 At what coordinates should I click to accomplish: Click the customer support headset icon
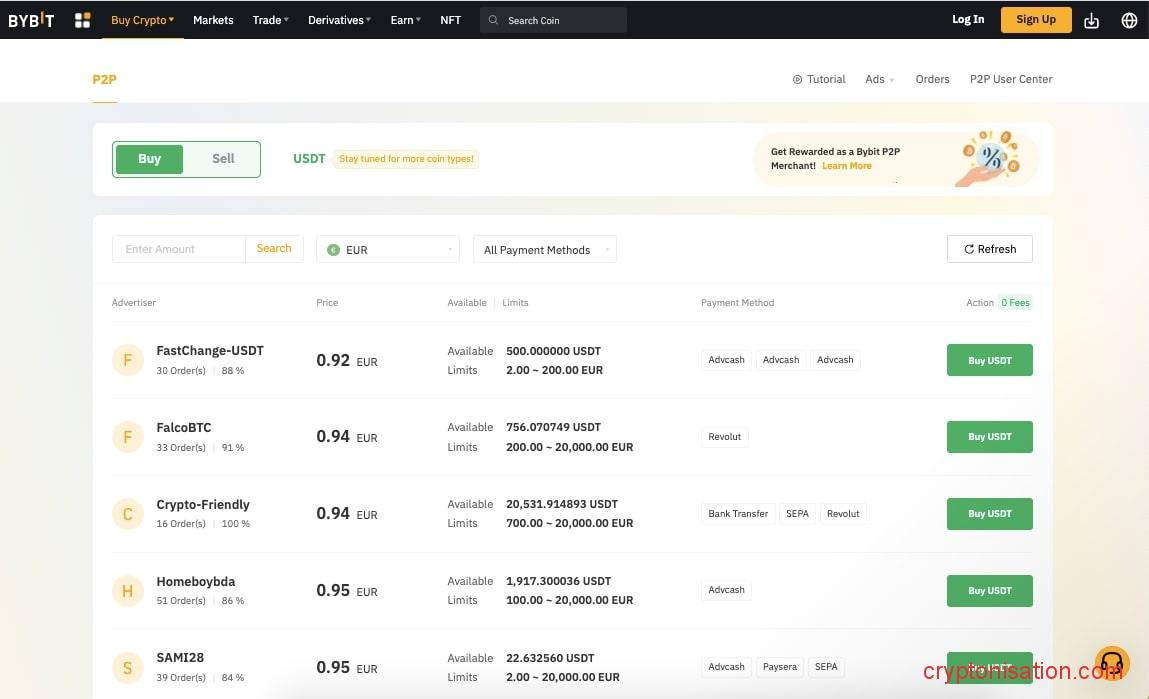coord(1112,662)
